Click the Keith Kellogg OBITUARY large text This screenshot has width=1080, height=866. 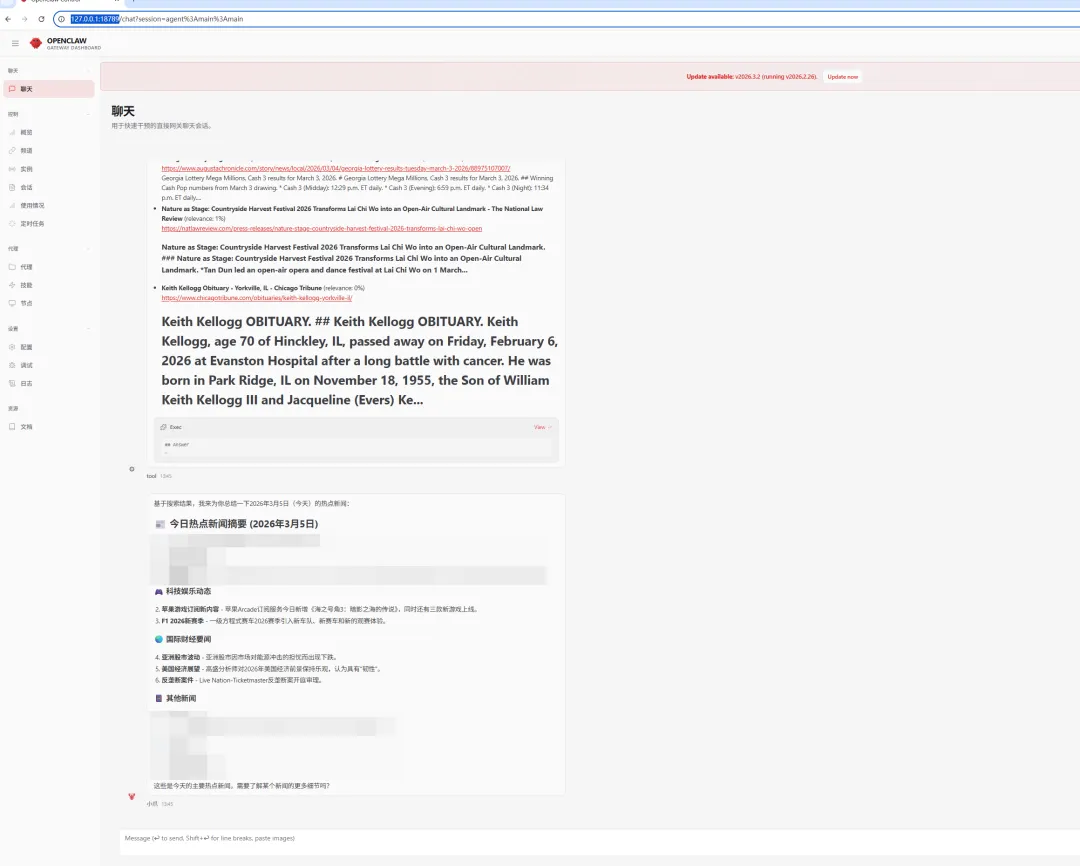360,360
